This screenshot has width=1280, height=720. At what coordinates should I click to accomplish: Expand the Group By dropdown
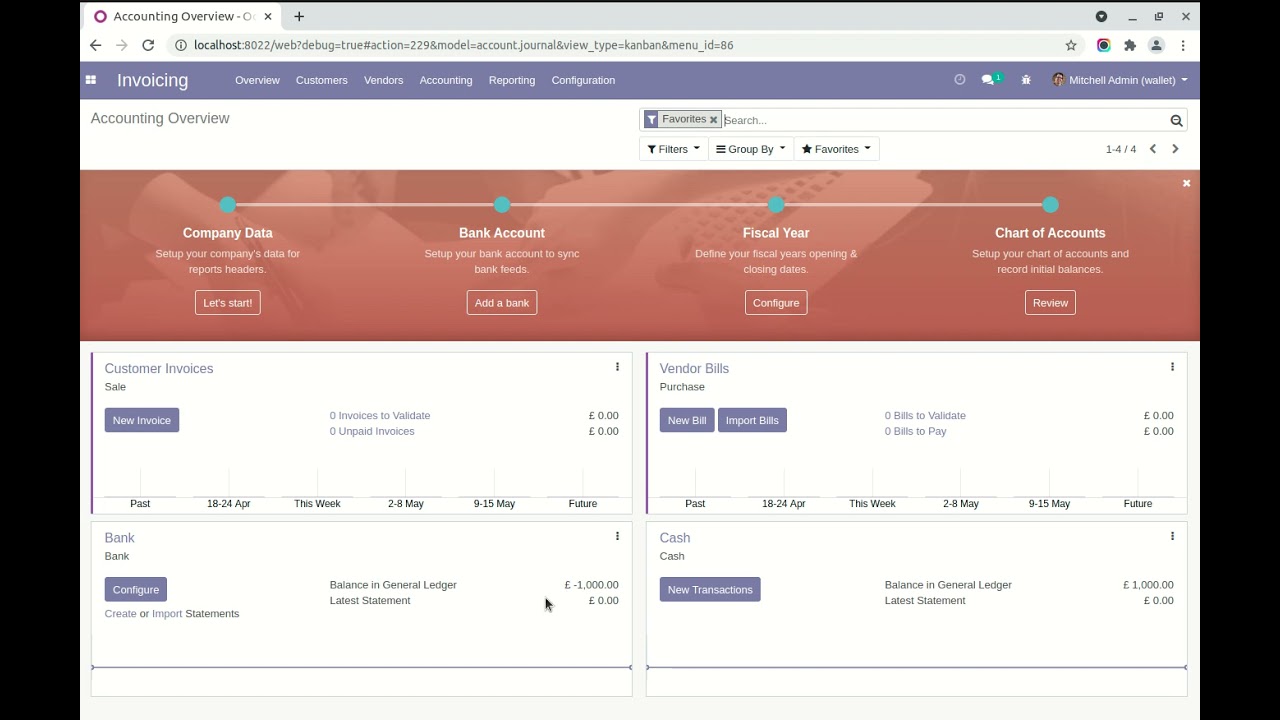click(751, 149)
